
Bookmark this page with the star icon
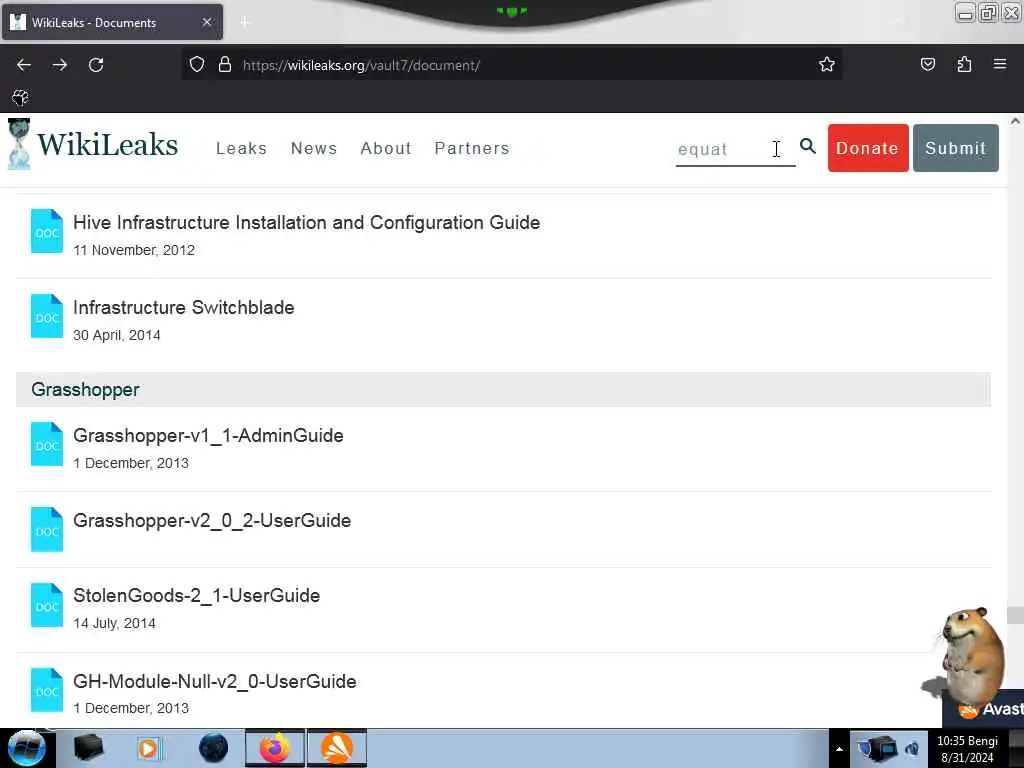click(827, 65)
